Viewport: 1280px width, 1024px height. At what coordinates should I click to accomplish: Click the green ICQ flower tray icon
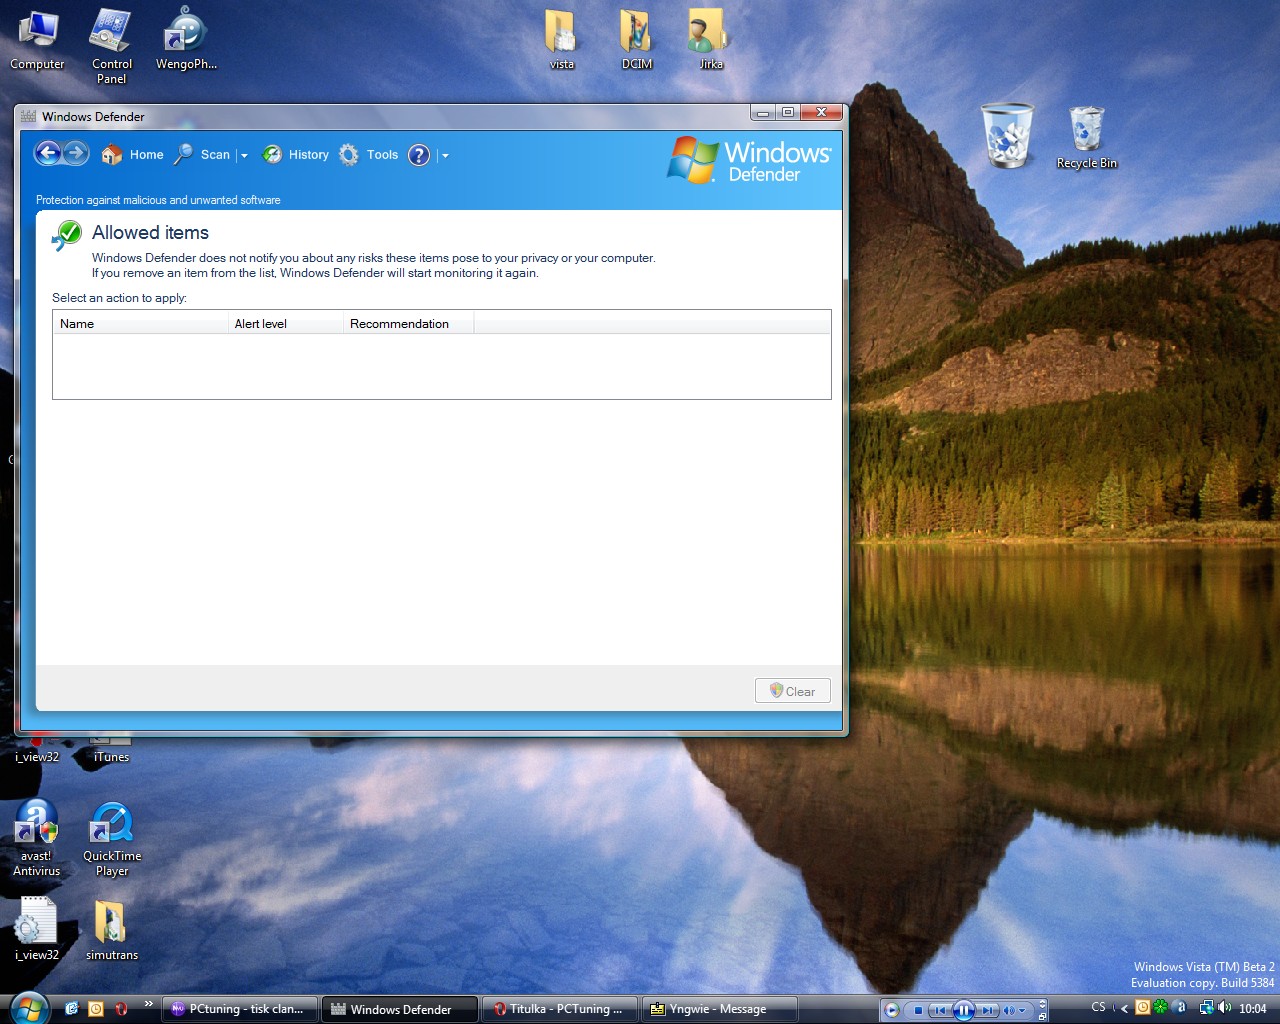coord(1160,1007)
